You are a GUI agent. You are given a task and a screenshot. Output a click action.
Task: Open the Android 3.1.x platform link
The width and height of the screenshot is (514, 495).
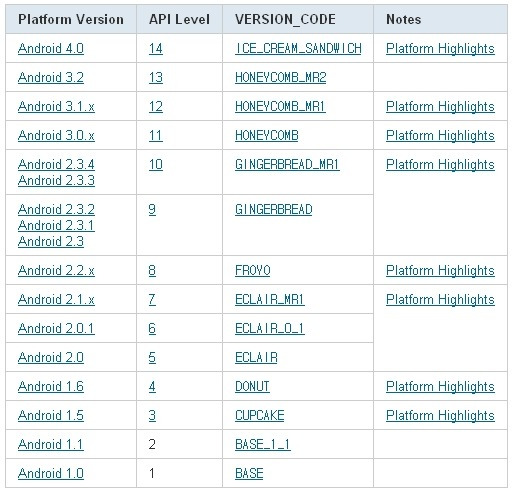56,107
